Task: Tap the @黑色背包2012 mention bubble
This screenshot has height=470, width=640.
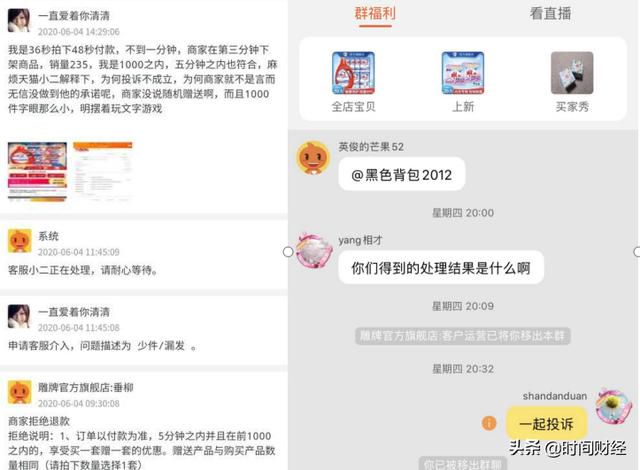Action: click(402, 174)
